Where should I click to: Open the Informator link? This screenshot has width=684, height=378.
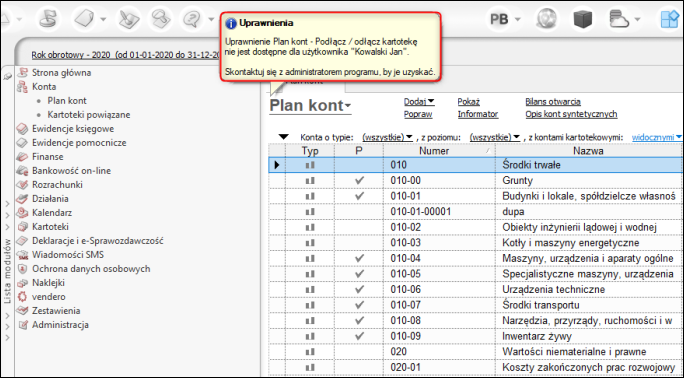click(x=478, y=114)
